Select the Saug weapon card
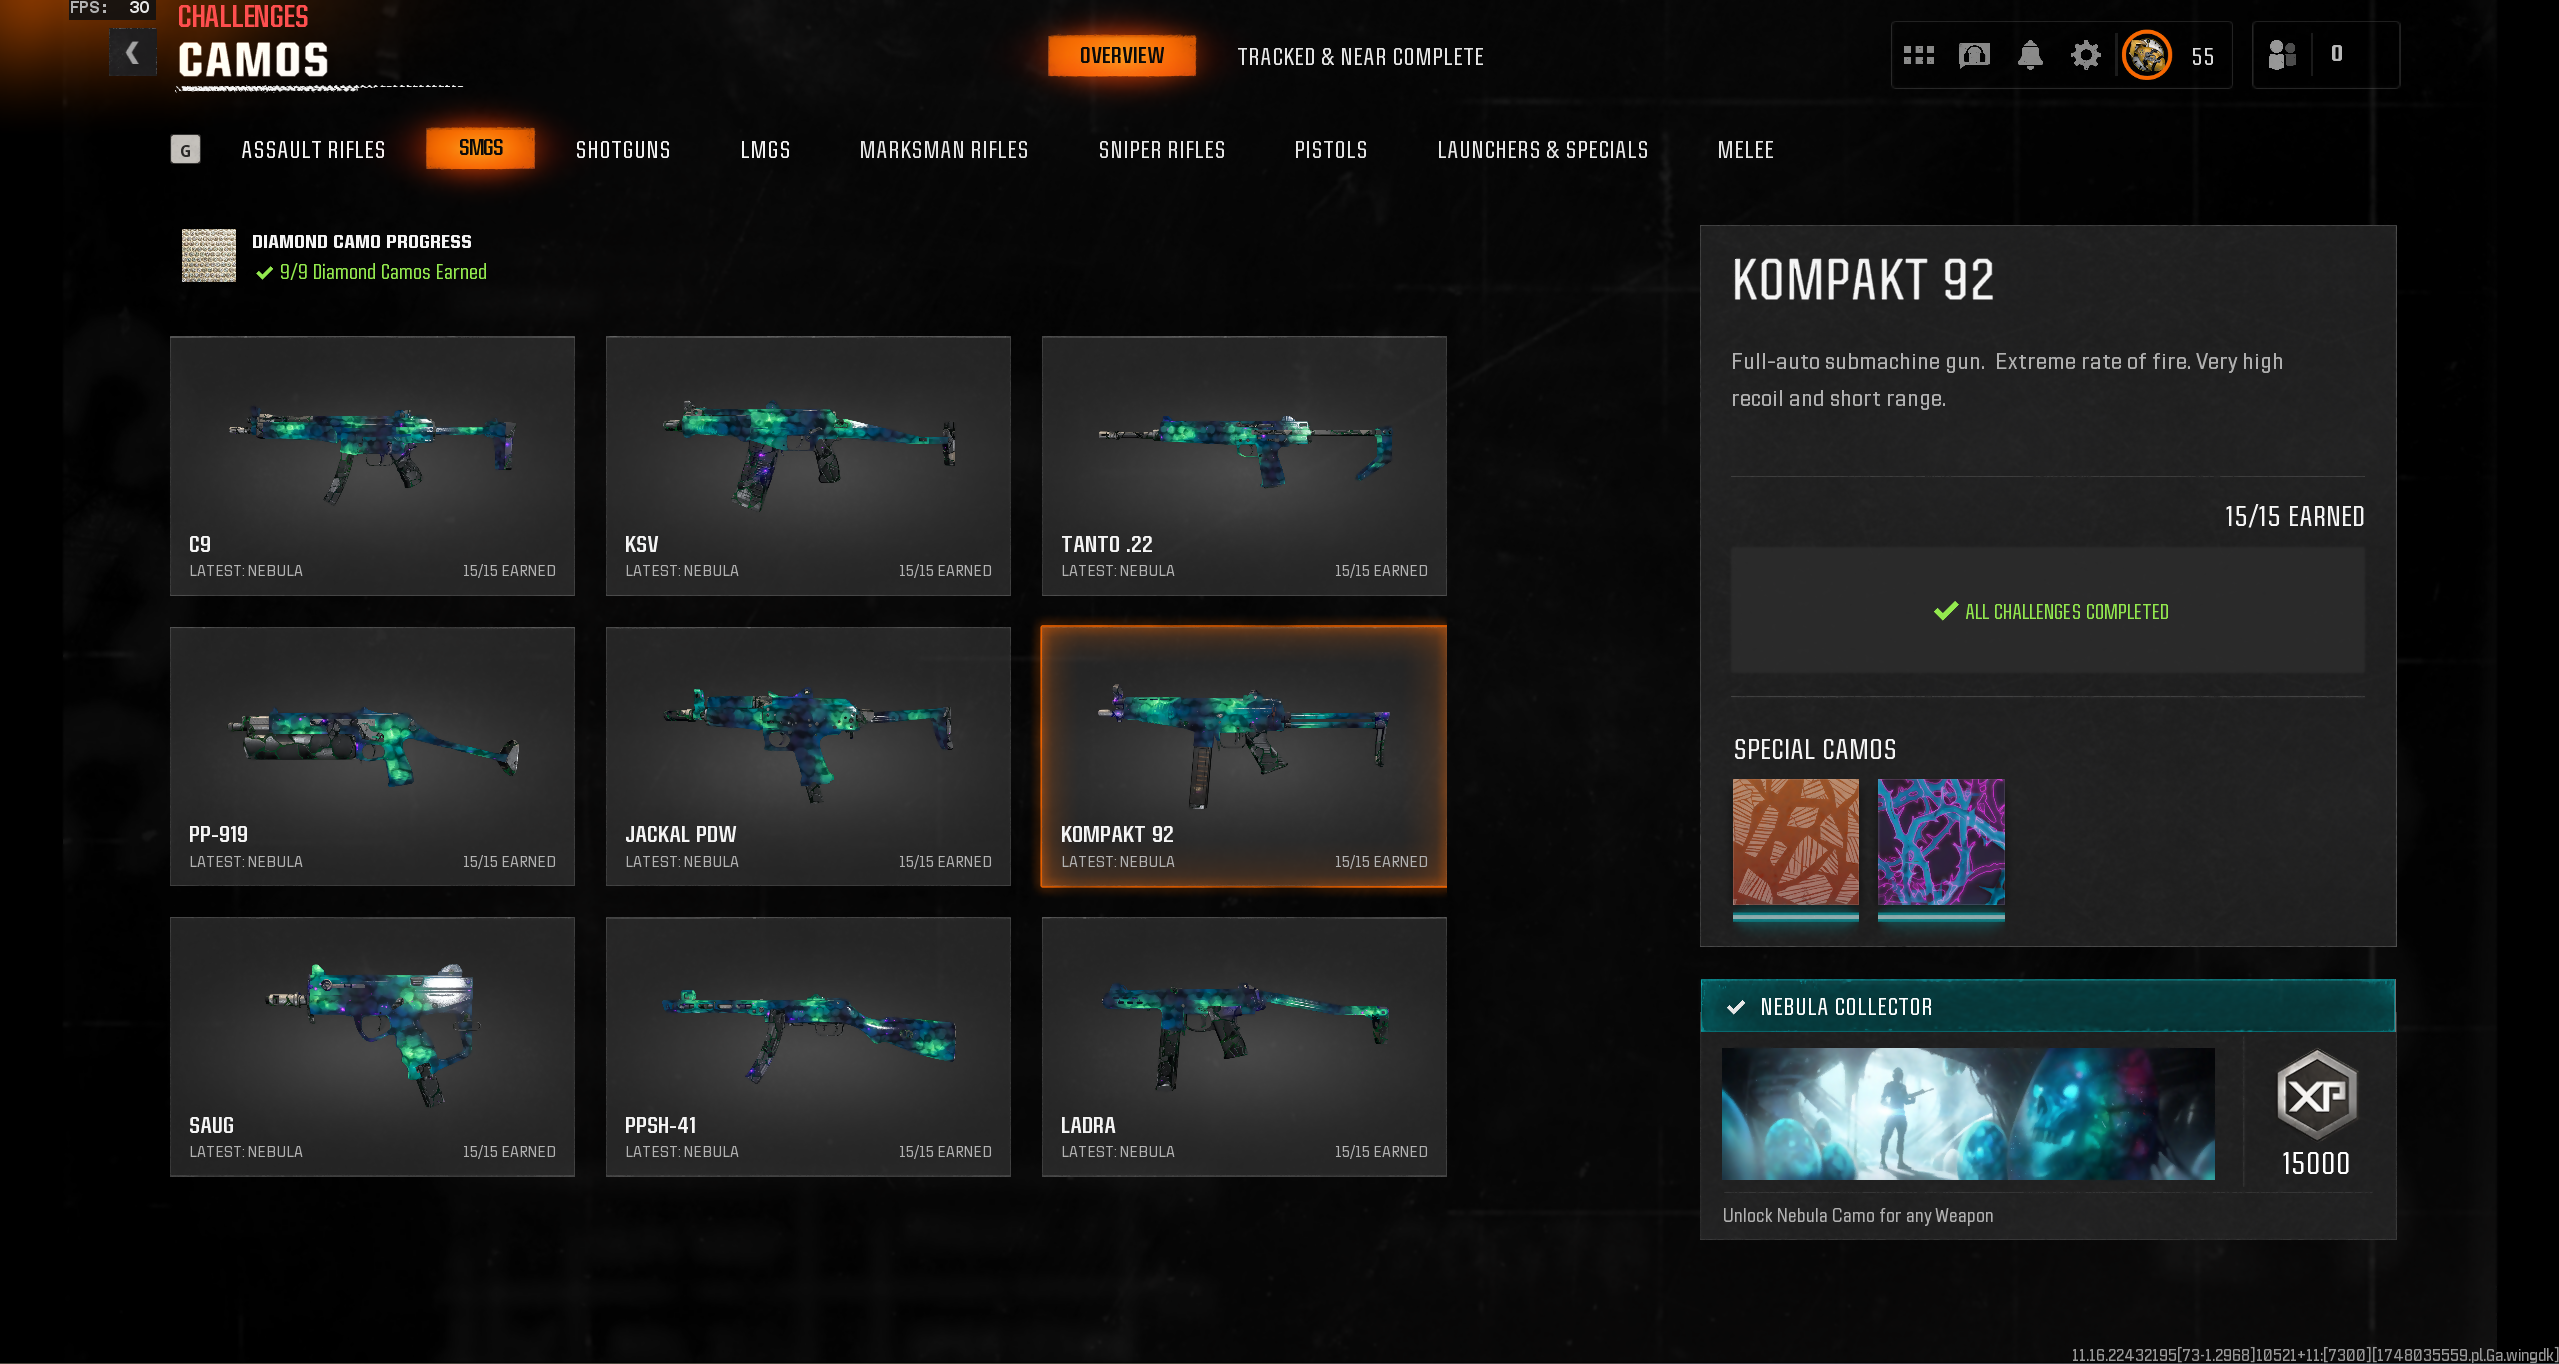Screen dimensions: 2559x1364 click(372, 1047)
